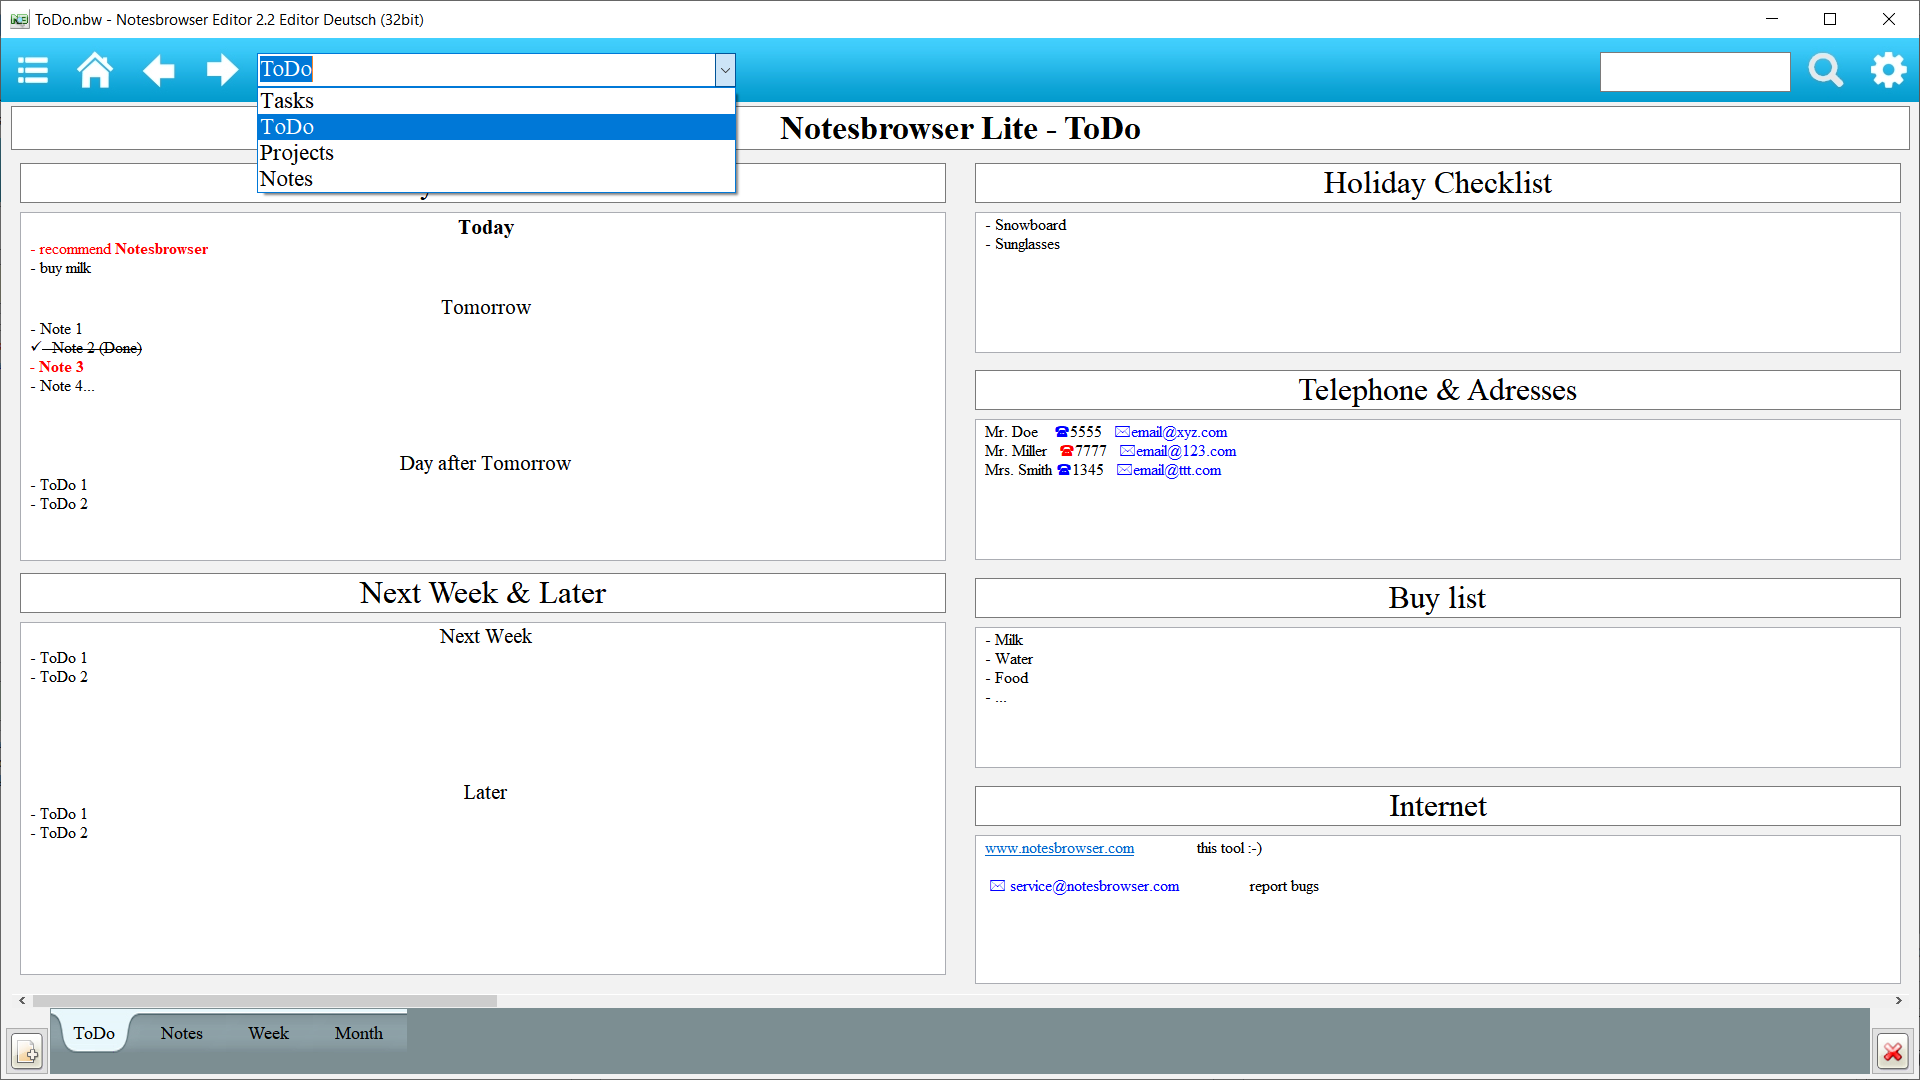Image resolution: width=1920 pixels, height=1080 pixels.
Task: Click service@notesbrowser.com email link
Action: (x=1094, y=886)
